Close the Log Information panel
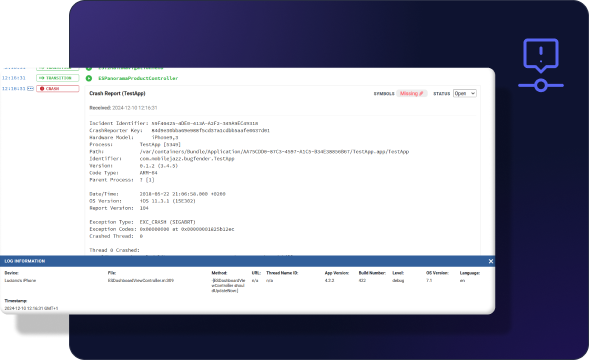589x360 pixels. tap(491, 261)
